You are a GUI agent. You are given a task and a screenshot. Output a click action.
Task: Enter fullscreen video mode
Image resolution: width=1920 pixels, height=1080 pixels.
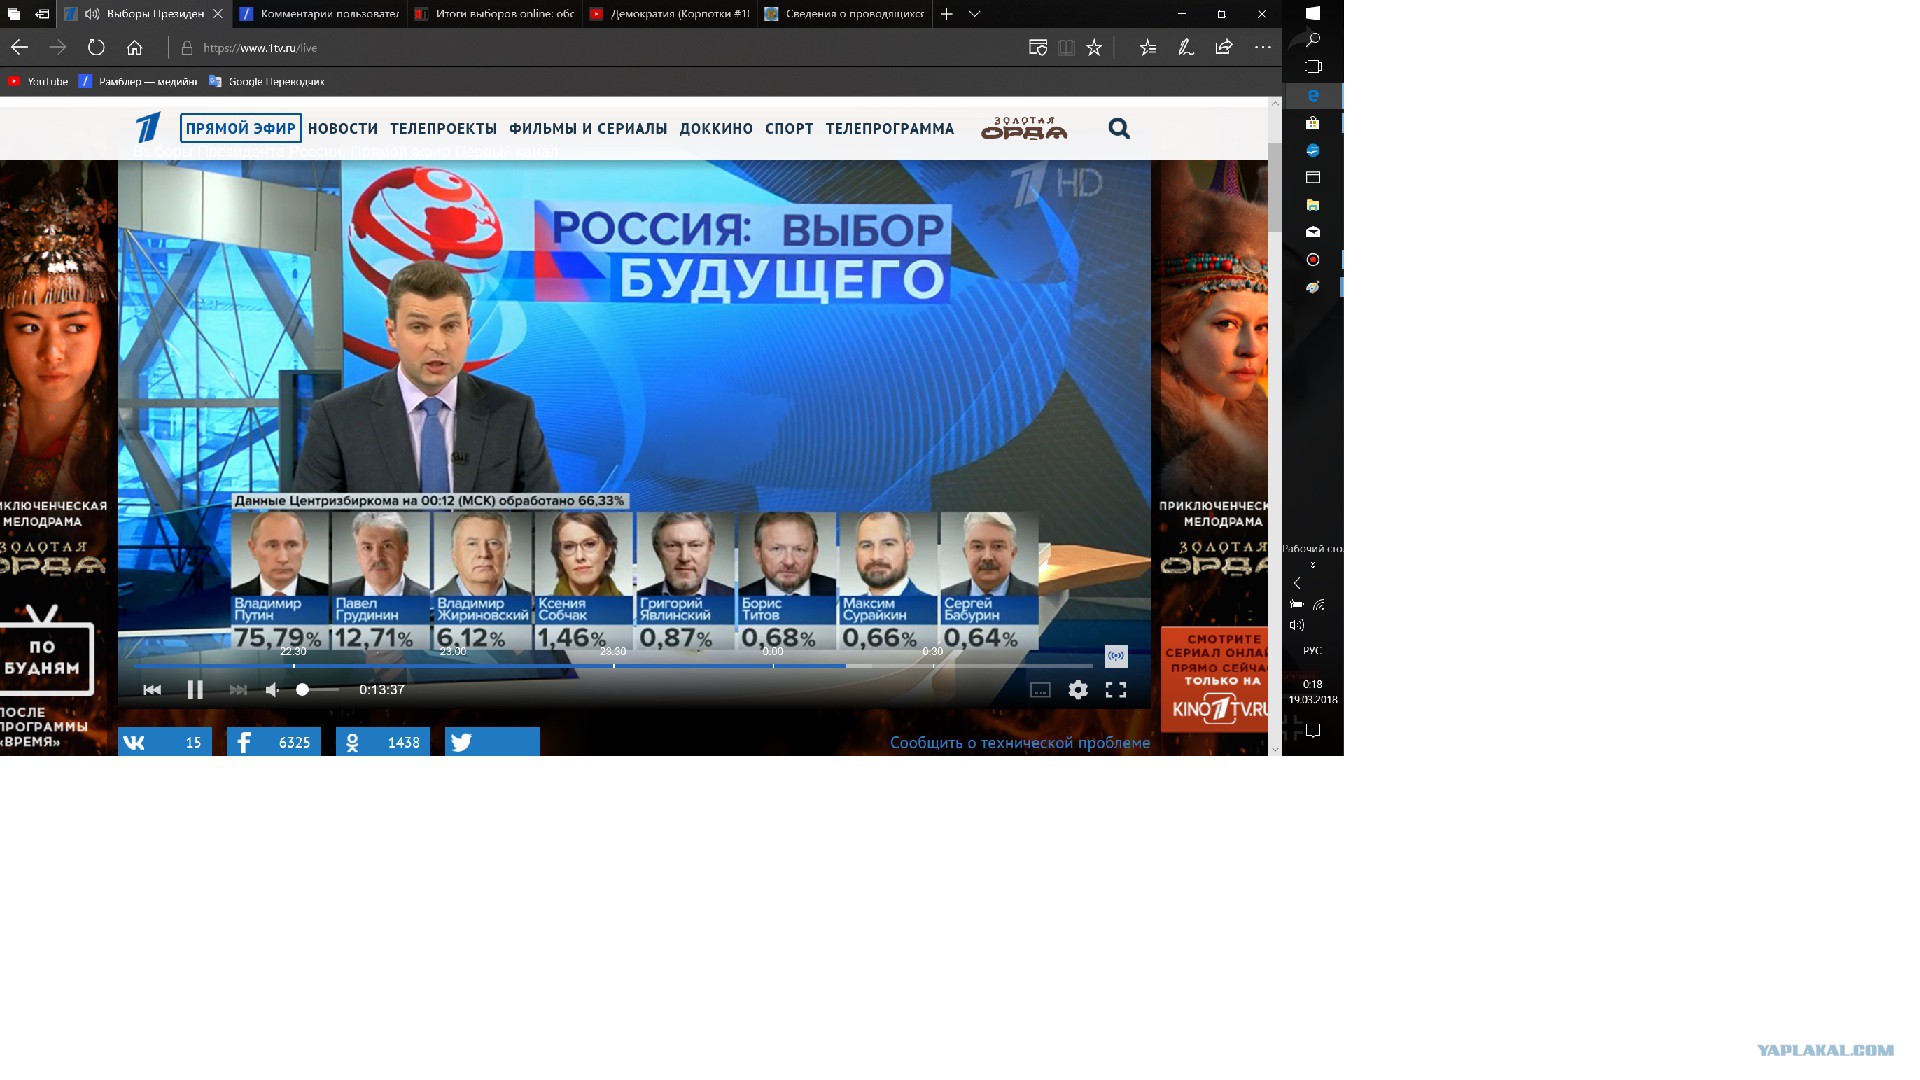(1116, 690)
